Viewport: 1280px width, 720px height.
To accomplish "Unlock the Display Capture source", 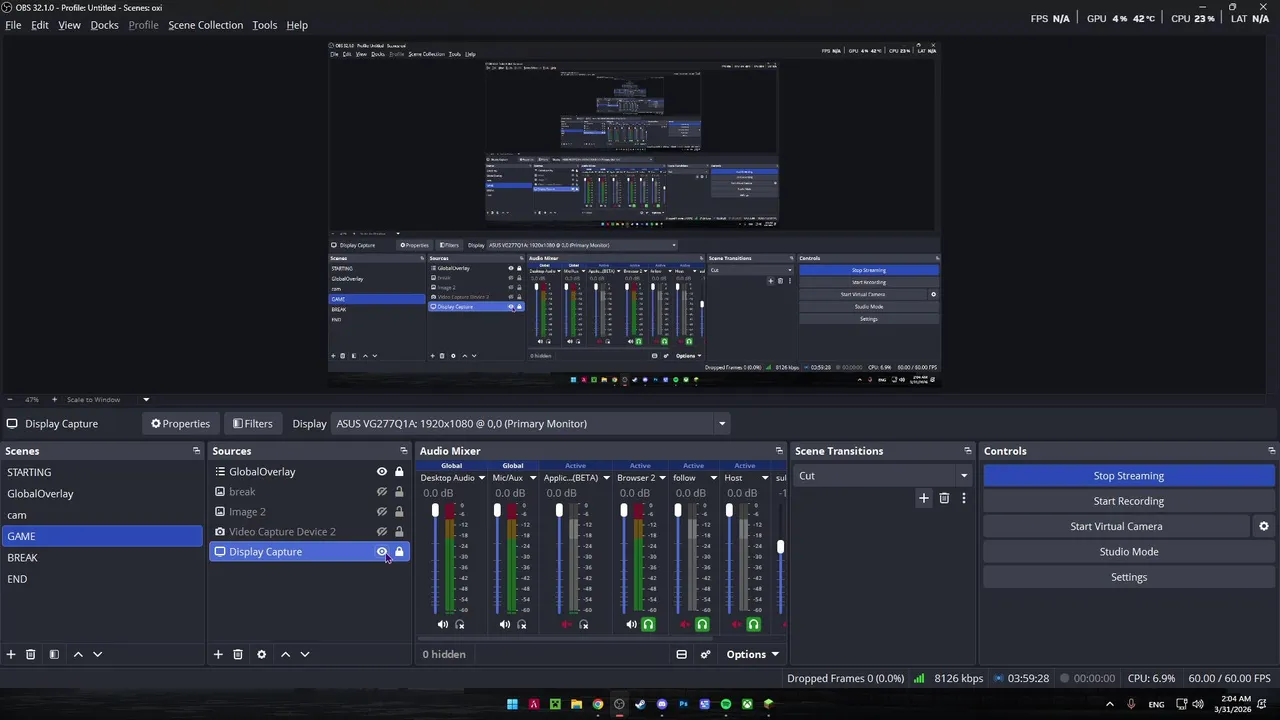I will 399,552.
